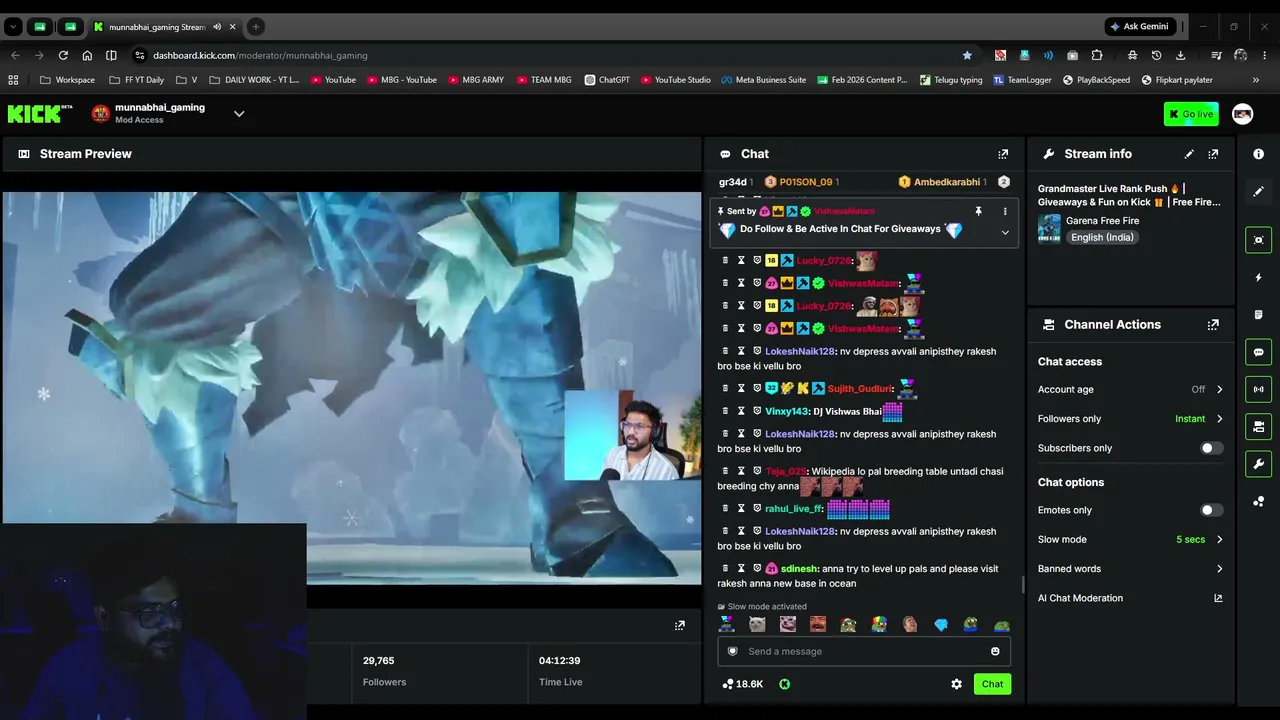
Task: Reload the browser page
Action: coord(63,55)
